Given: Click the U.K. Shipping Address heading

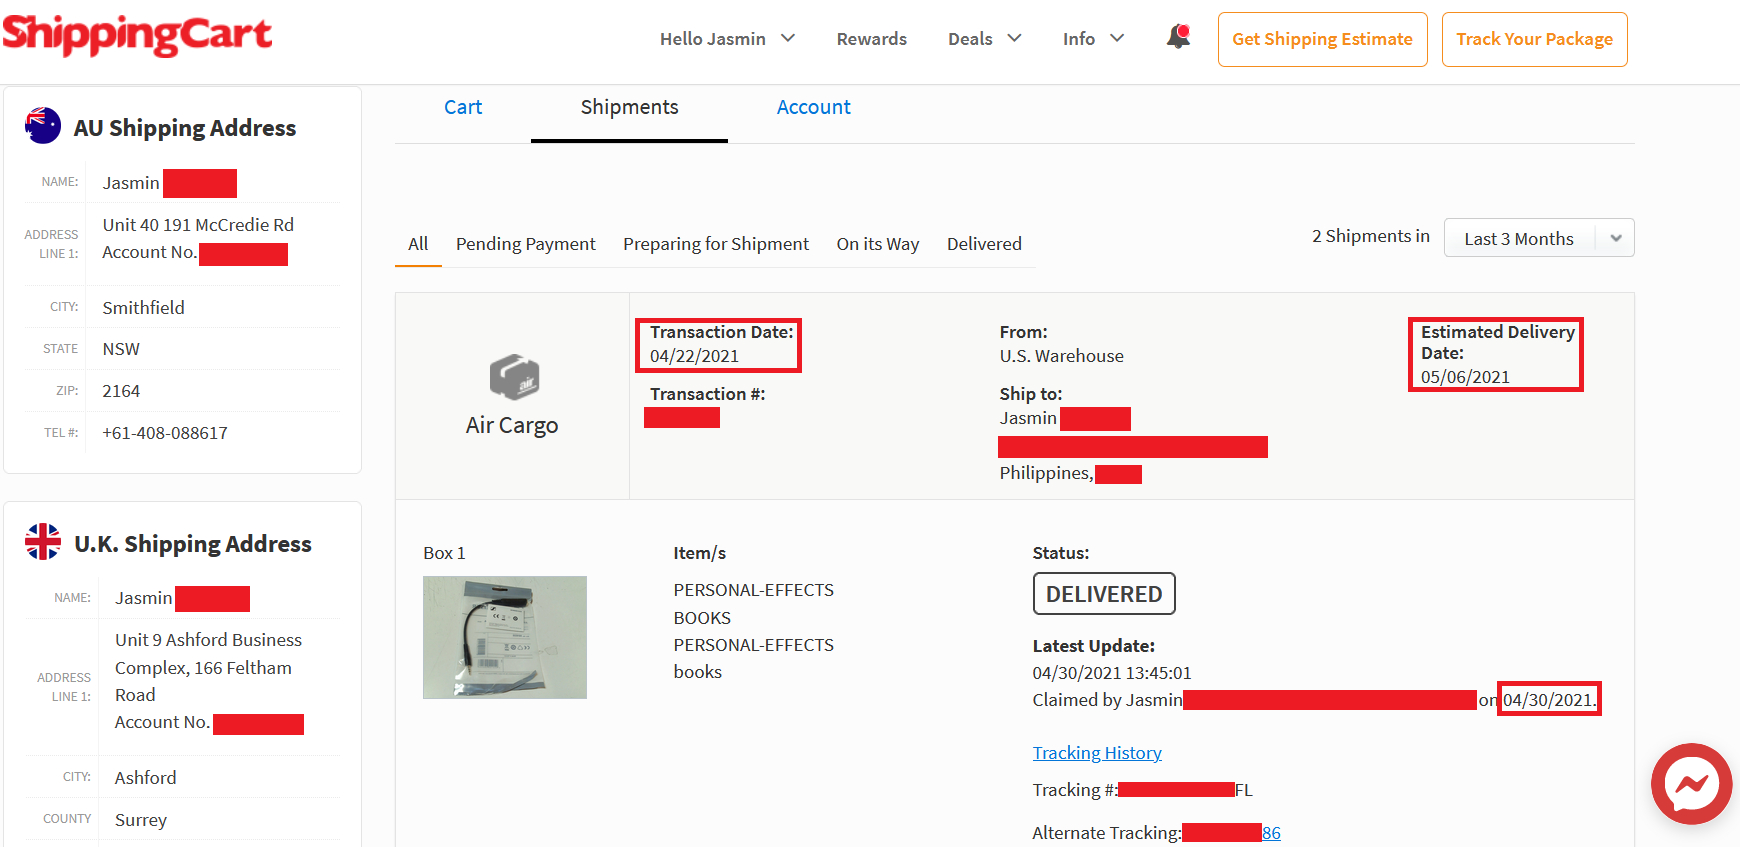Looking at the screenshot, I should coord(193,544).
